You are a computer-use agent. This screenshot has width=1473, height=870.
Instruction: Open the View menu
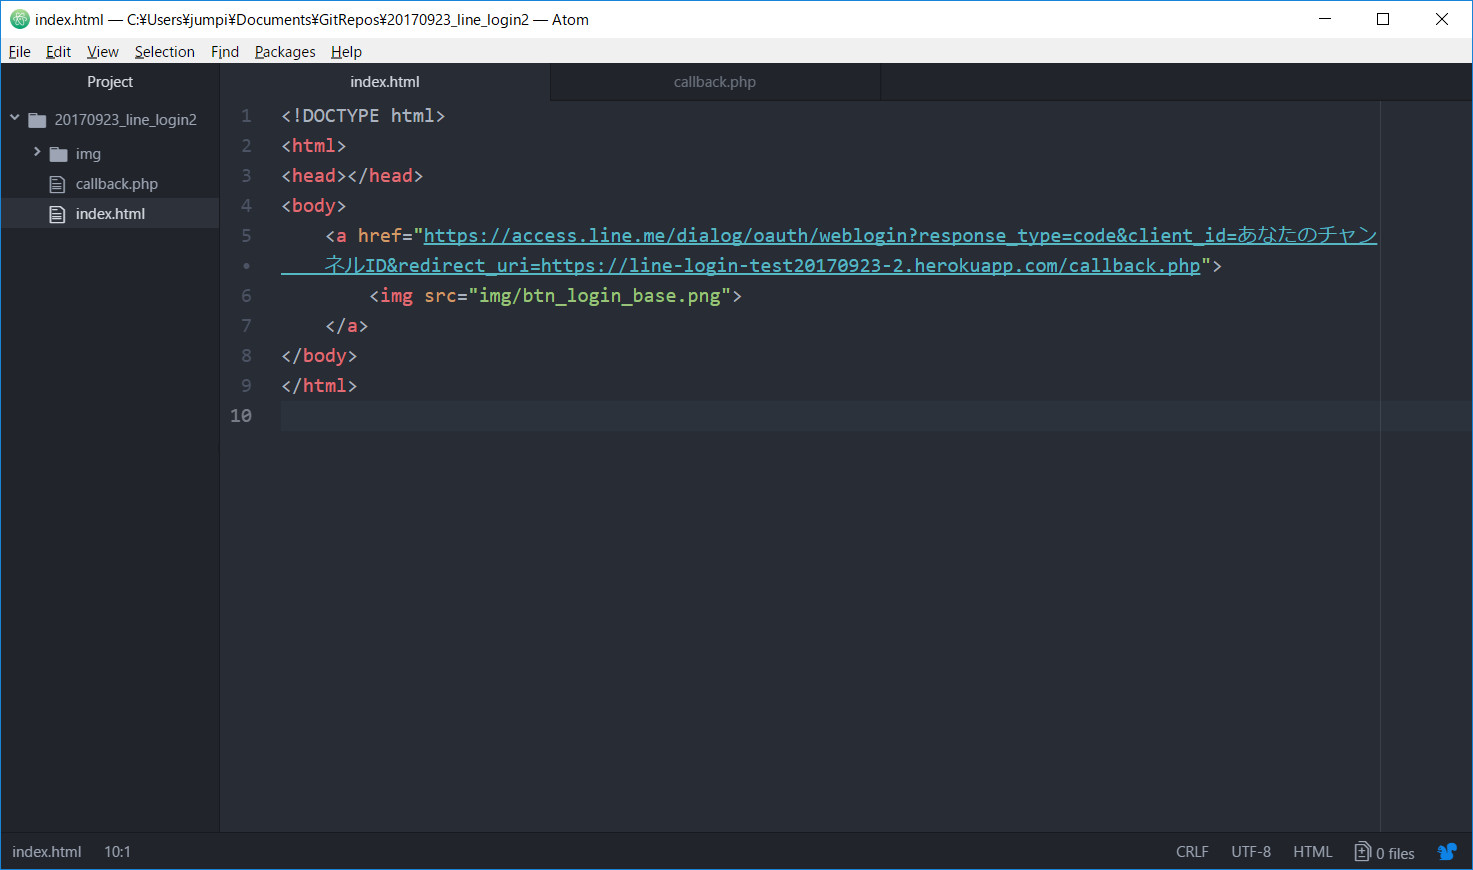click(102, 52)
